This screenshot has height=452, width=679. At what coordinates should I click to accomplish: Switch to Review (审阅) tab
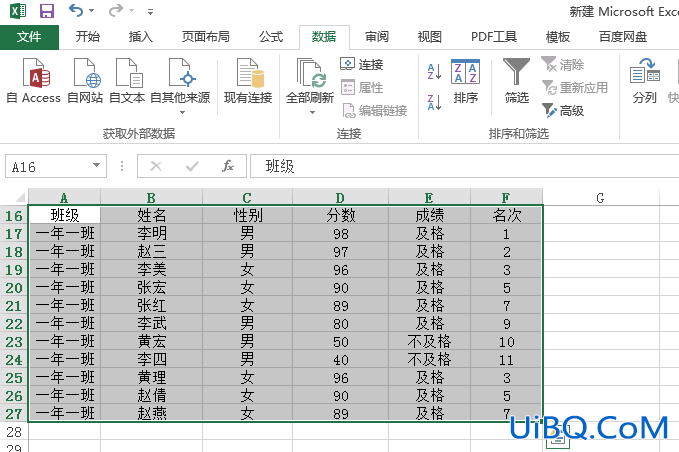point(377,37)
